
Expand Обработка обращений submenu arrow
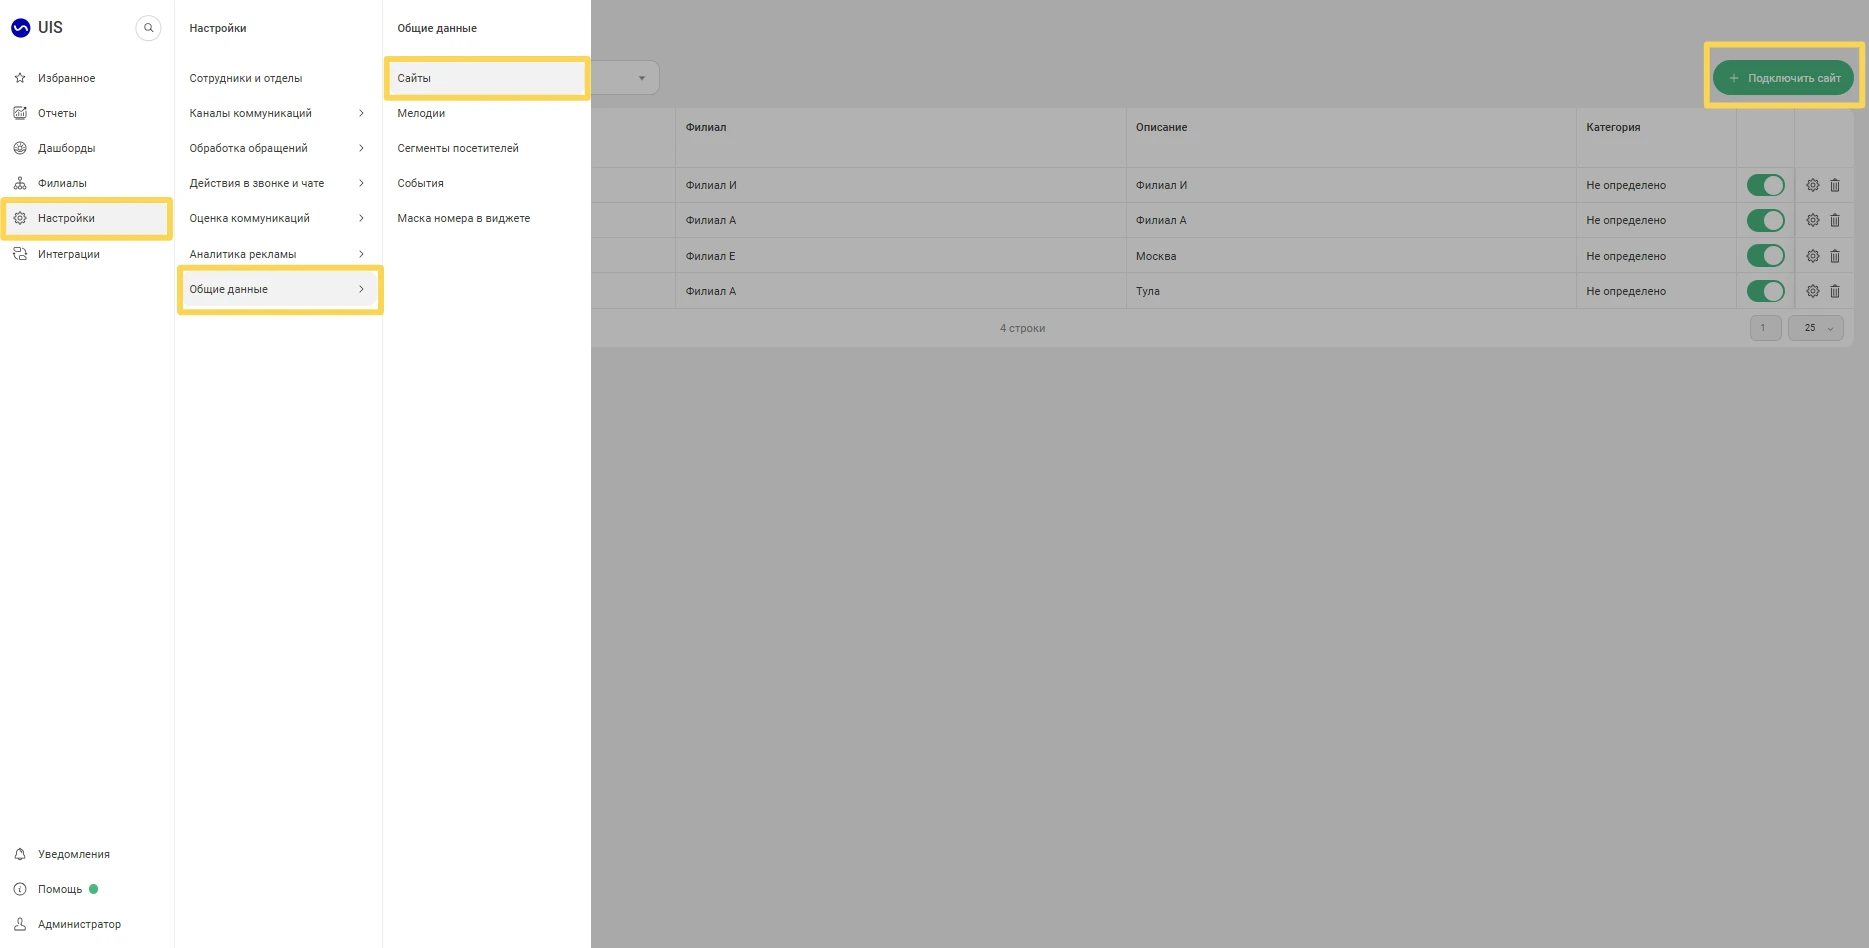[x=361, y=148]
